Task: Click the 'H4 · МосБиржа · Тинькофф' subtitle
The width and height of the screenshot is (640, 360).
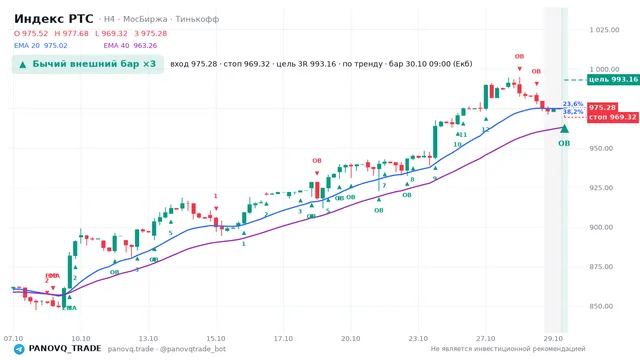Action: [162, 19]
